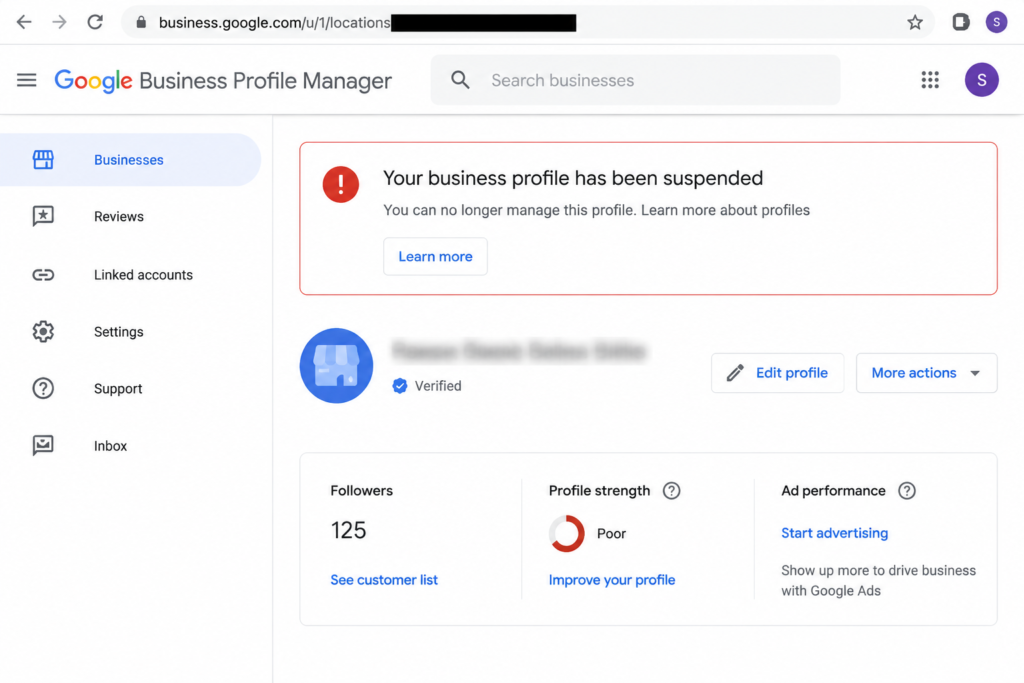The height and width of the screenshot is (683, 1024).
Task: Click the Support question mark icon
Action: tap(43, 389)
